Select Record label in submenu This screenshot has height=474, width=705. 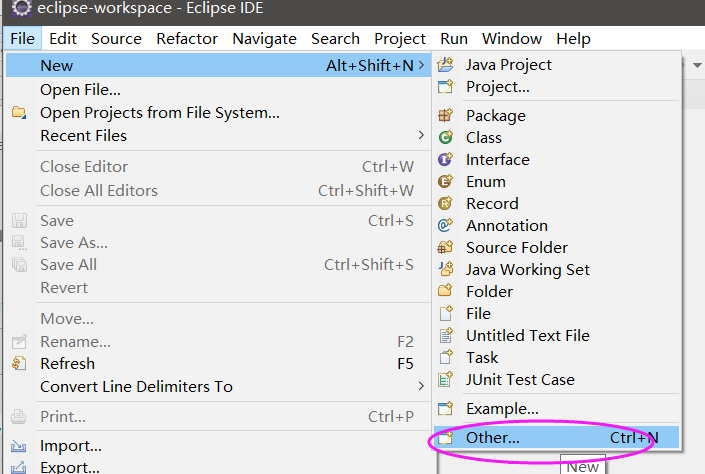pos(492,204)
